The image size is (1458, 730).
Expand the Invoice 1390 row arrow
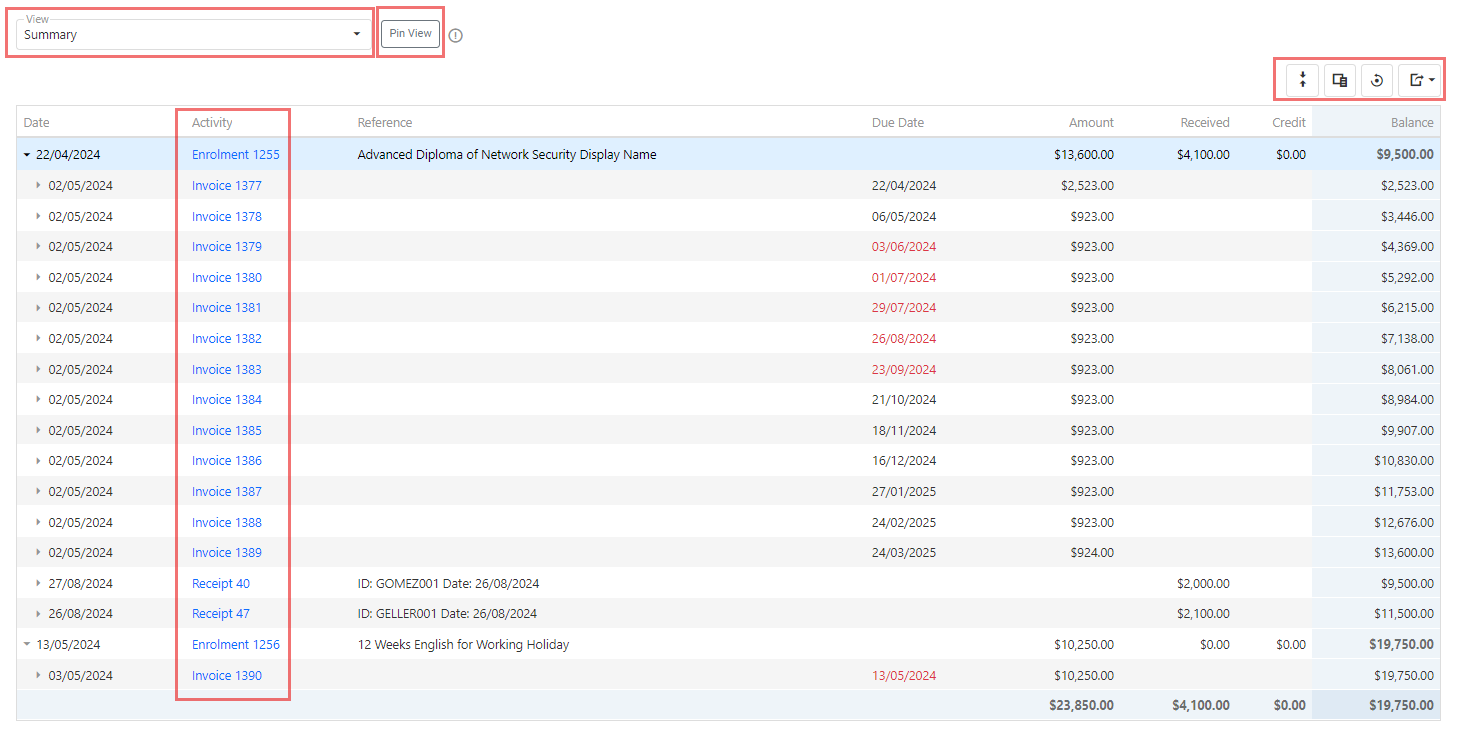click(39, 676)
